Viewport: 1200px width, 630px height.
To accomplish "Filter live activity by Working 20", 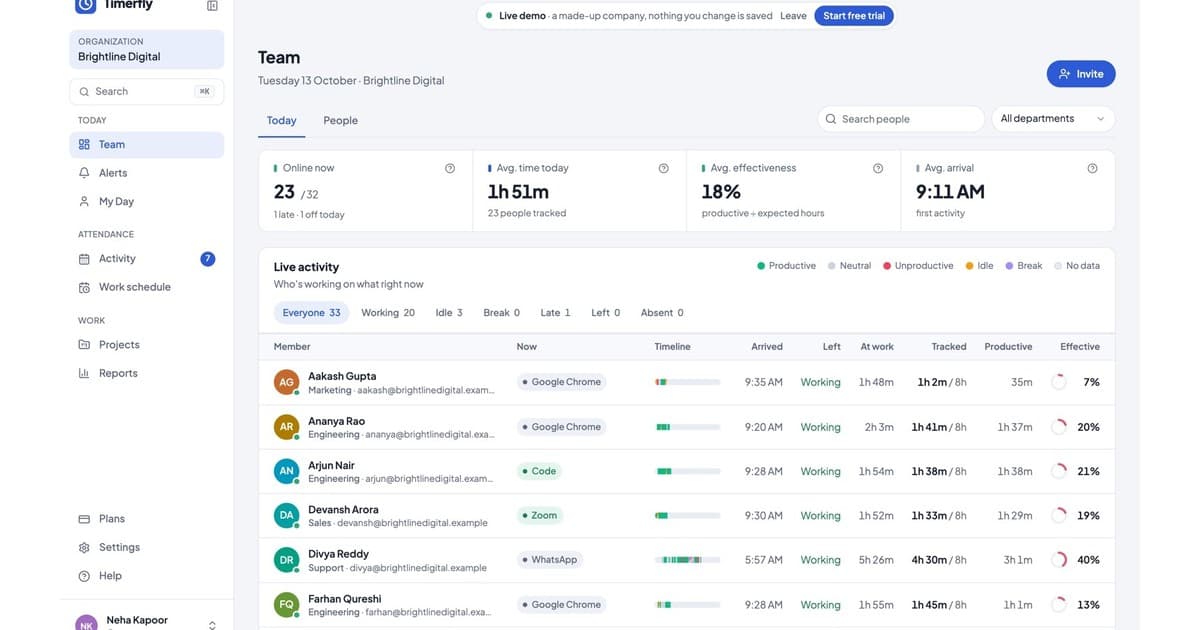I will [x=388, y=313].
